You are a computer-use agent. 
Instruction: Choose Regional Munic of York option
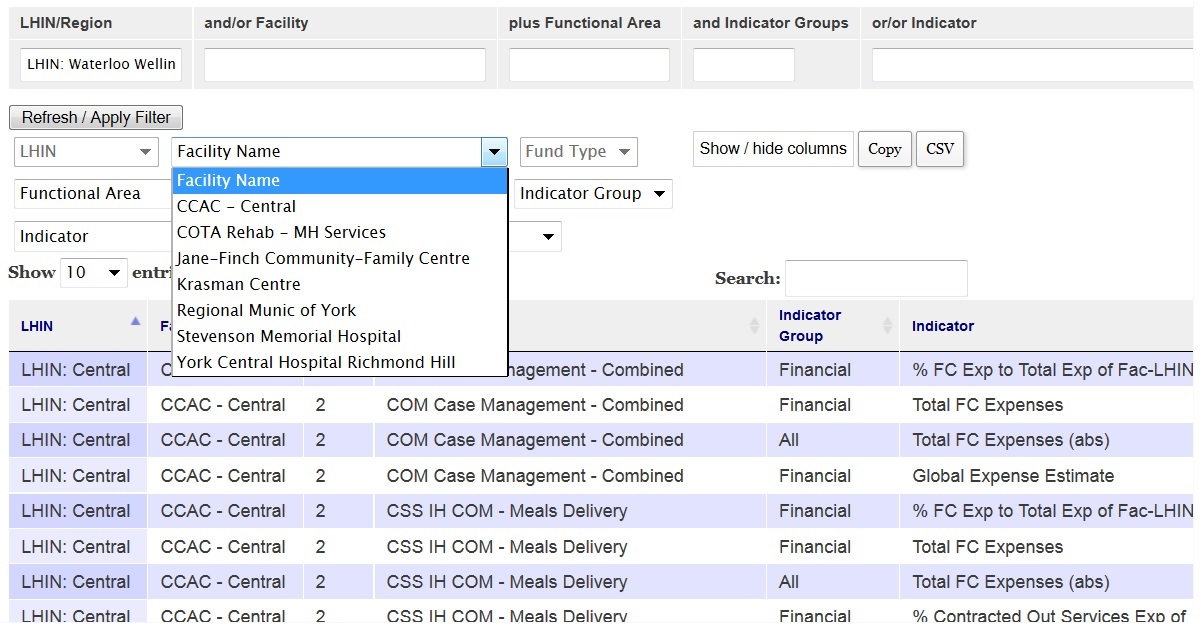point(266,310)
